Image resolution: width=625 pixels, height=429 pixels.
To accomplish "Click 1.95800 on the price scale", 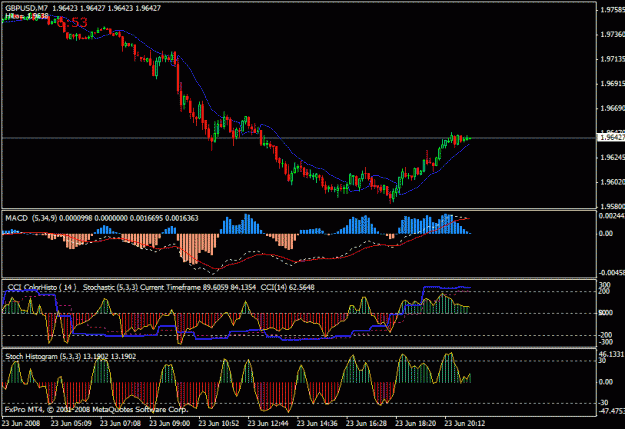I will (x=613, y=207).
